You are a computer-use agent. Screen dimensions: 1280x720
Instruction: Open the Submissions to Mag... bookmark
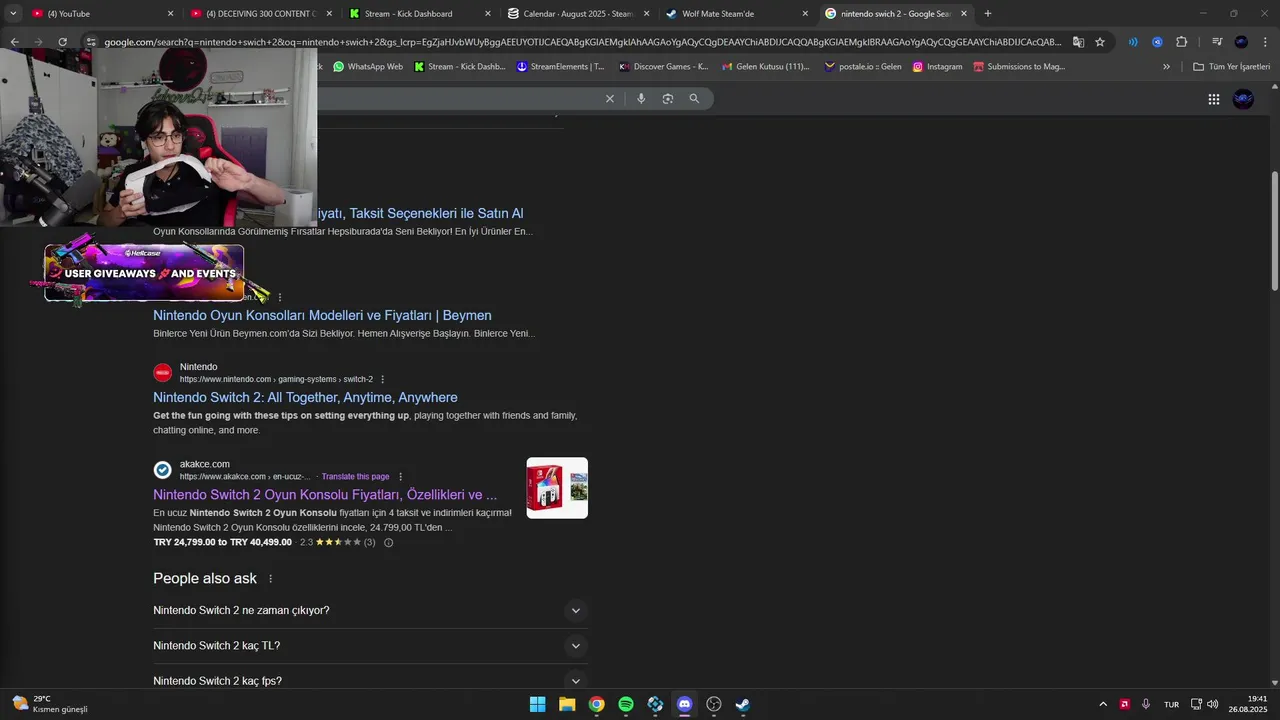click(1019, 67)
